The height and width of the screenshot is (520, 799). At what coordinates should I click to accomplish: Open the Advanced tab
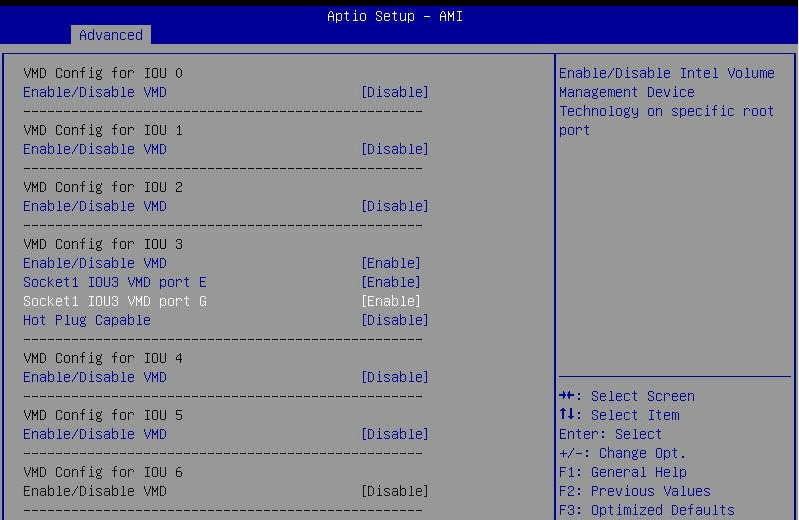110,35
